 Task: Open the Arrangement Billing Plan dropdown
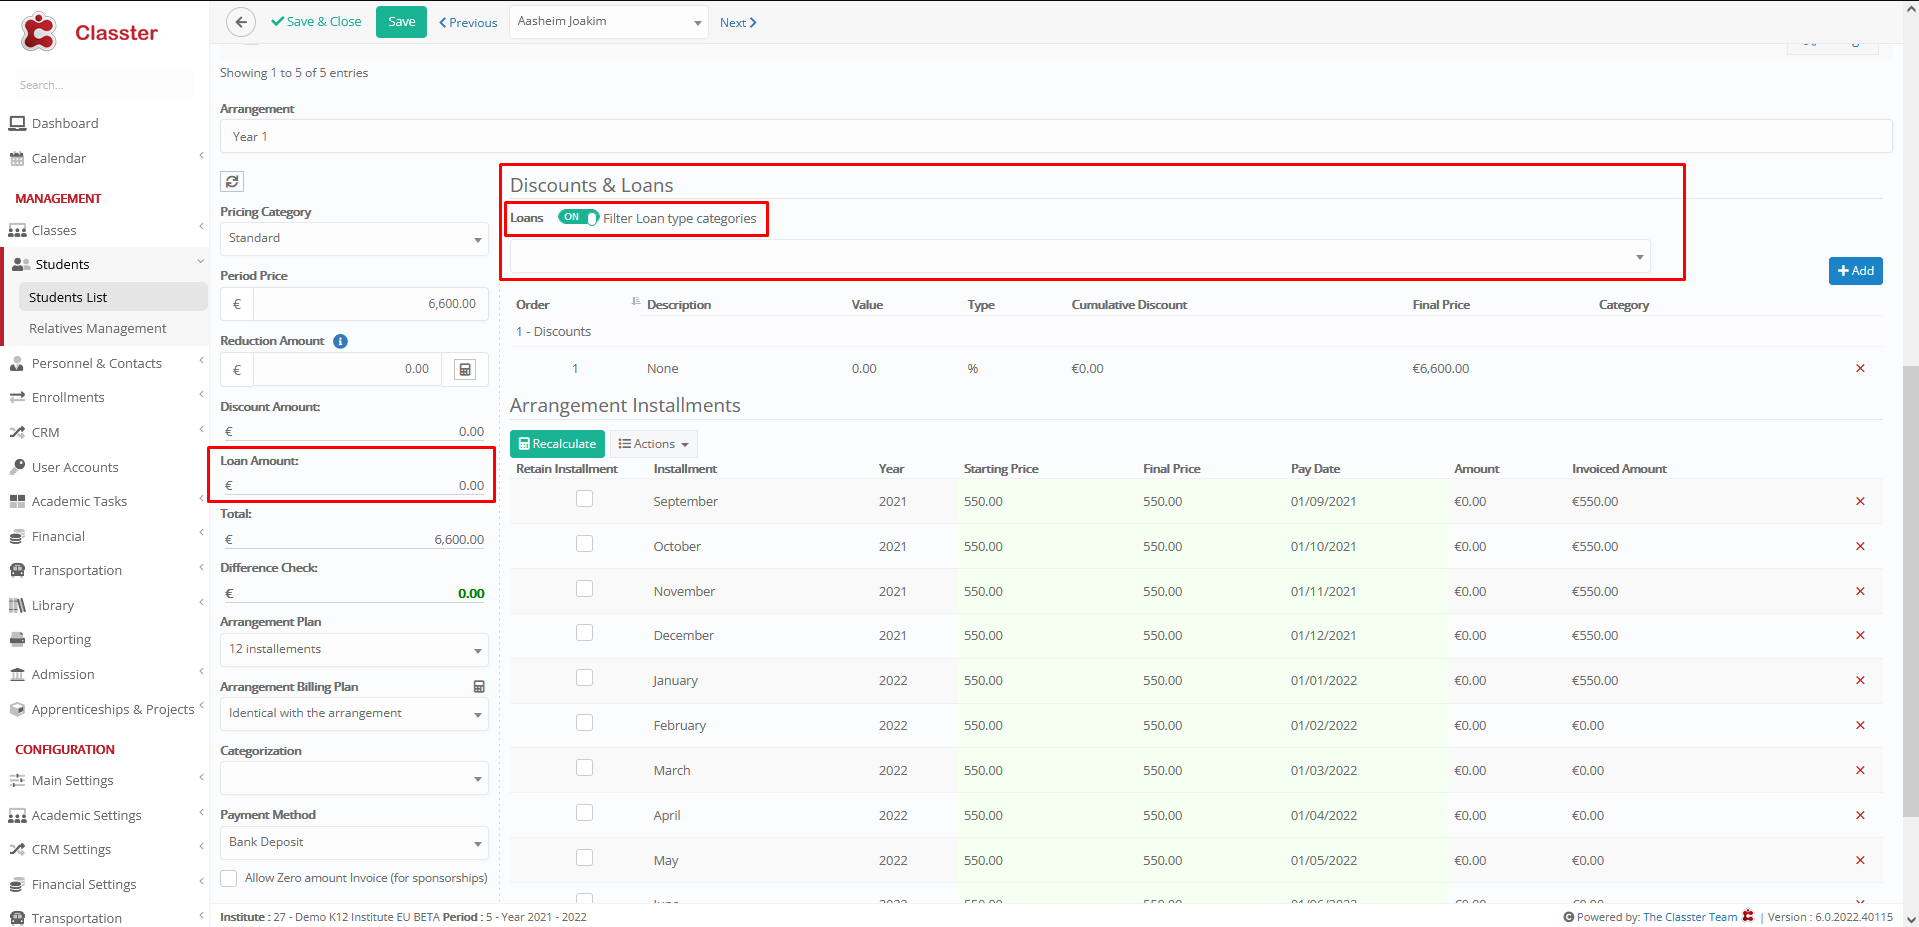click(354, 714)
